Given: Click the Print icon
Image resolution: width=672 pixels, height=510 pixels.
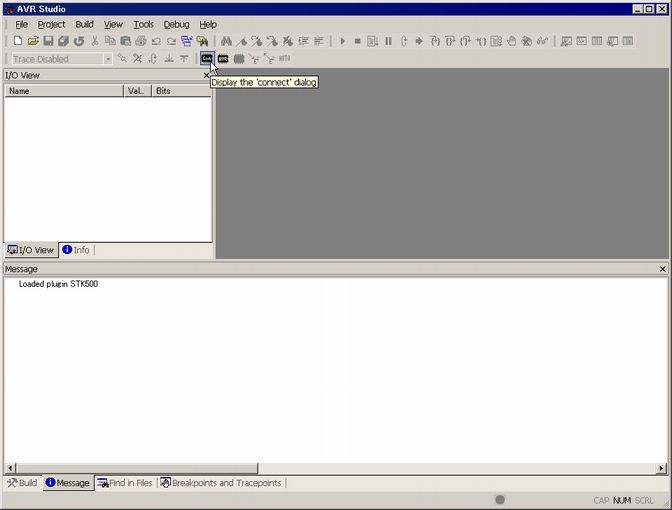Looking at the screenshot, I should pos(141,41).
